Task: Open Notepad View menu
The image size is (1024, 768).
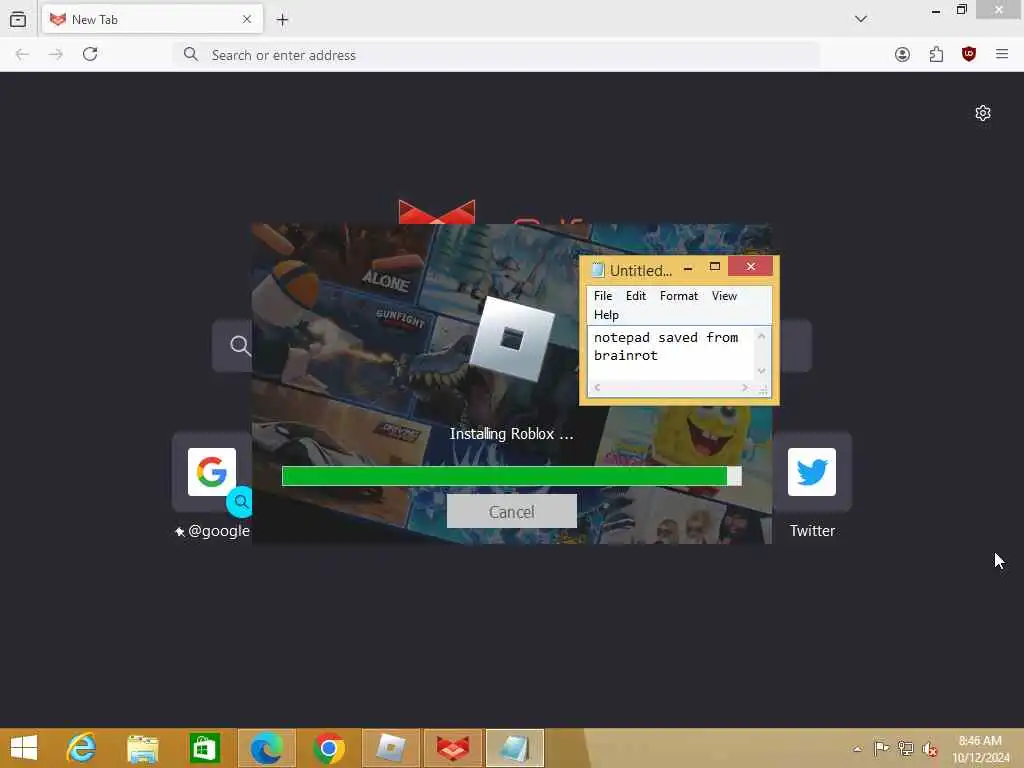Action: 724,296
